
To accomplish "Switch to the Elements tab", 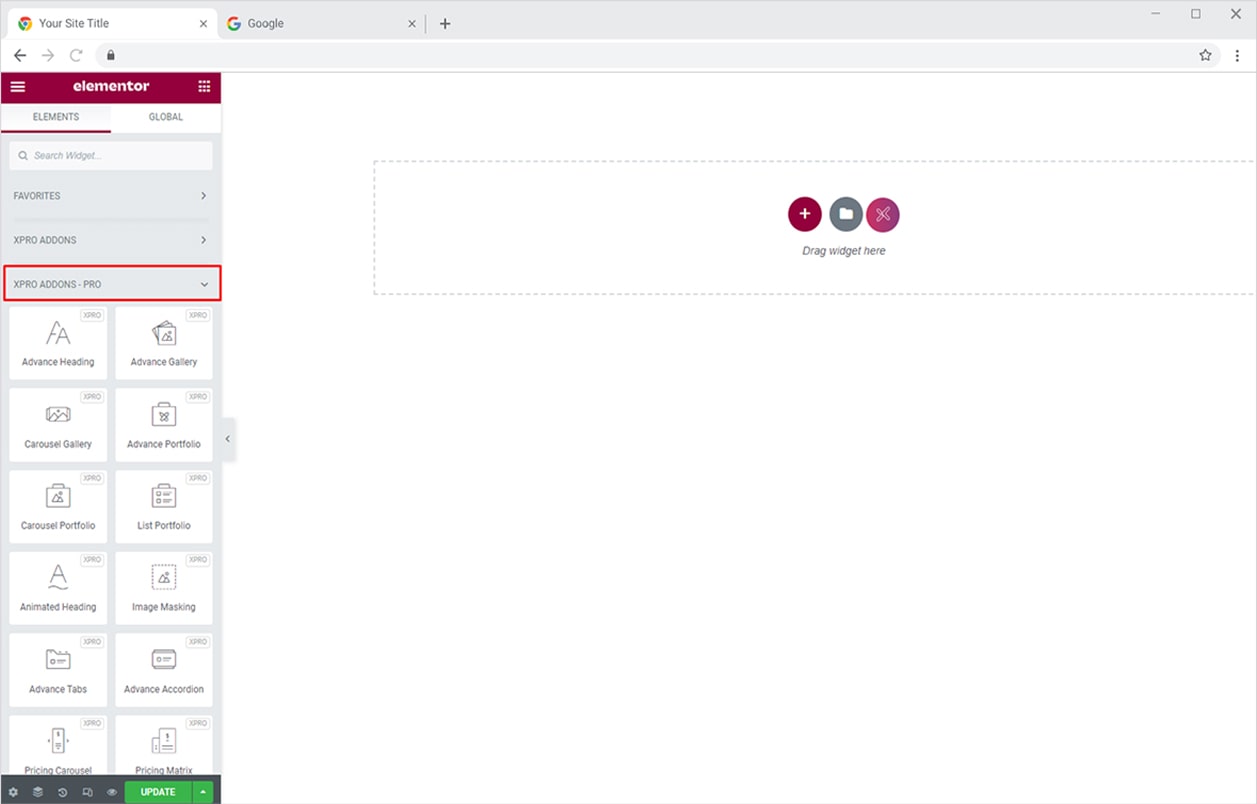I will pyautogui.click(x=56, y=117).
